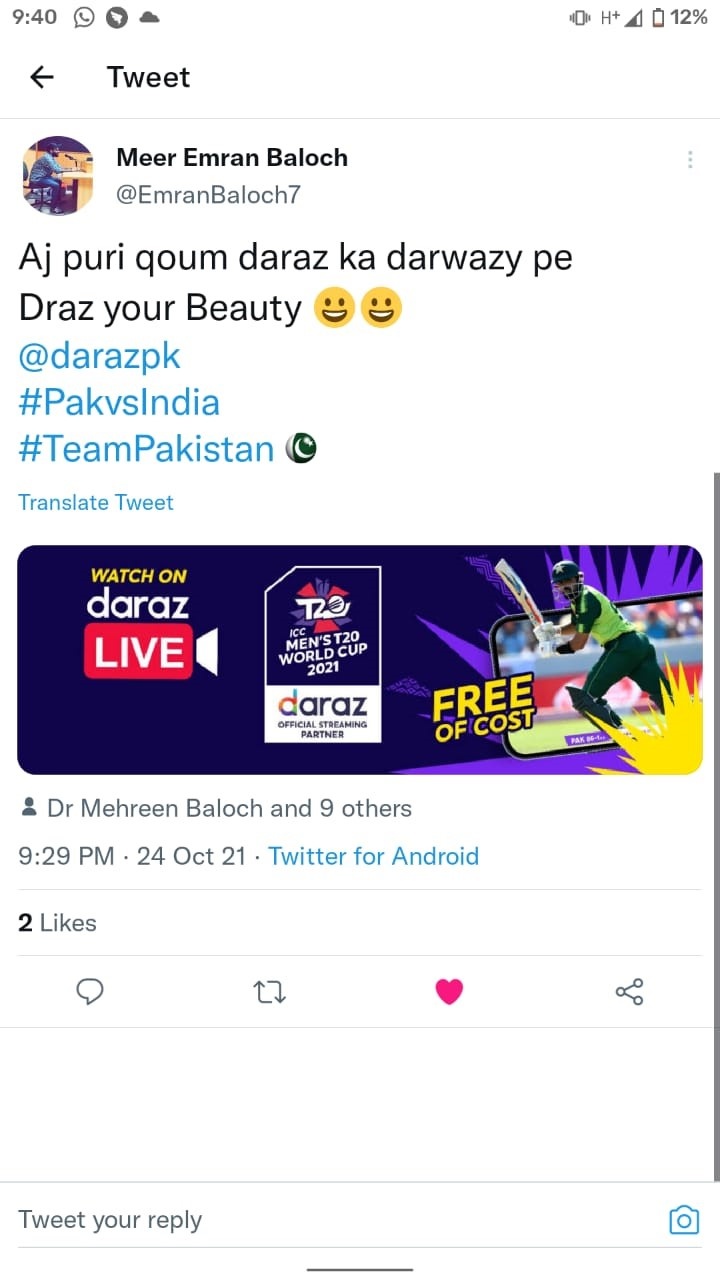720x1280 pixels.
Task: Tap the share icon
Action: click(x=629, y=992)
